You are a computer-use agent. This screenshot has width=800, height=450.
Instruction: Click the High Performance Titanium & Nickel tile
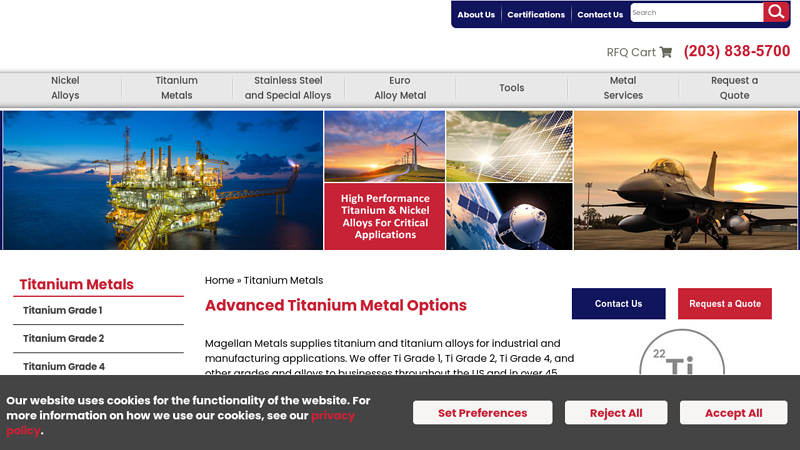[385, 216]
